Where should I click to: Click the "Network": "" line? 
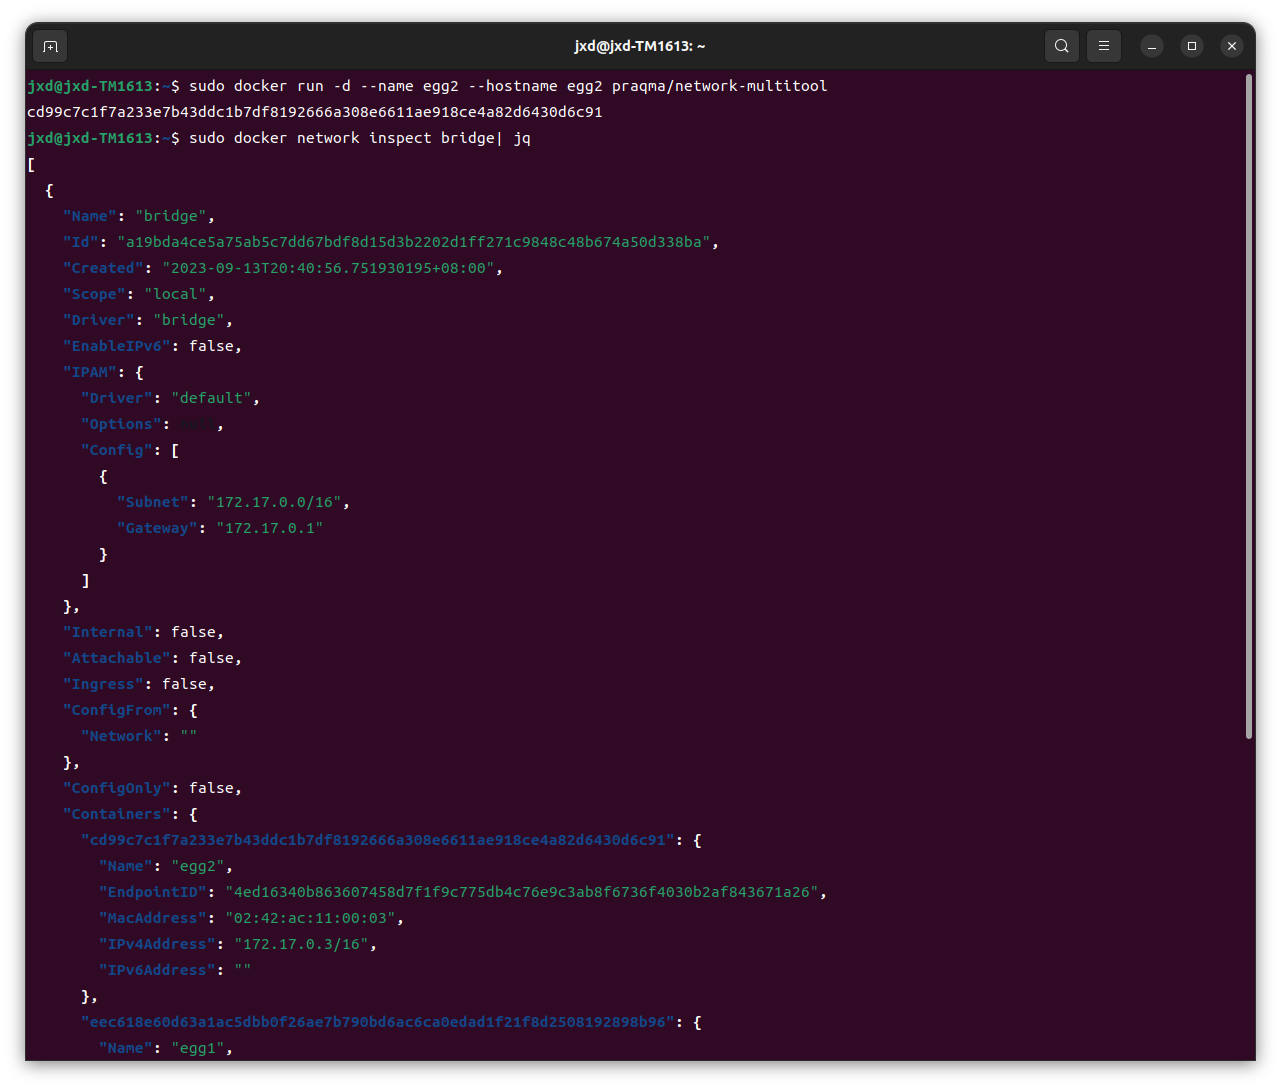pos(139,736)
